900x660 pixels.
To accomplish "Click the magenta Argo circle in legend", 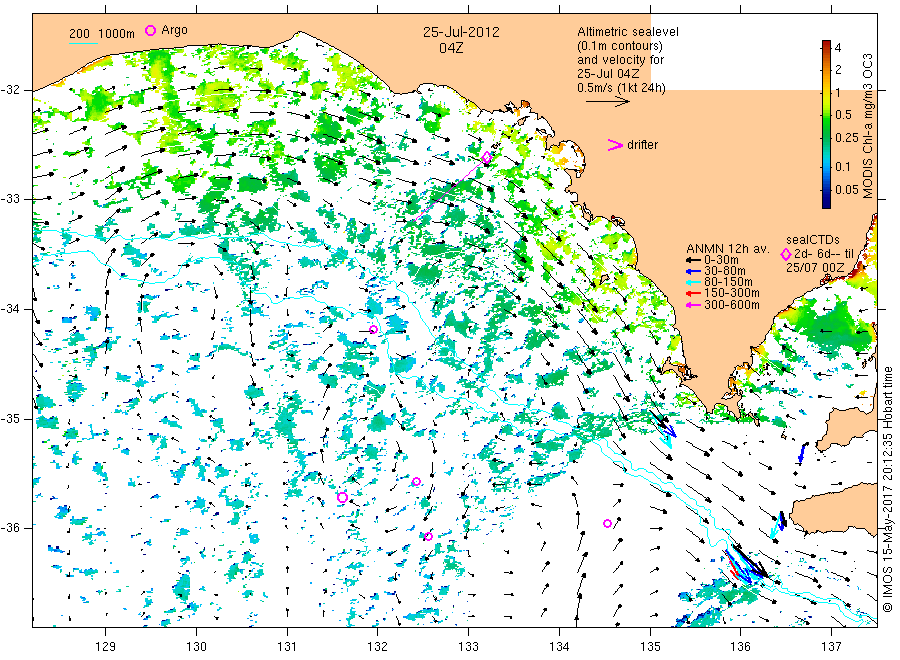I will pos(150,30).
